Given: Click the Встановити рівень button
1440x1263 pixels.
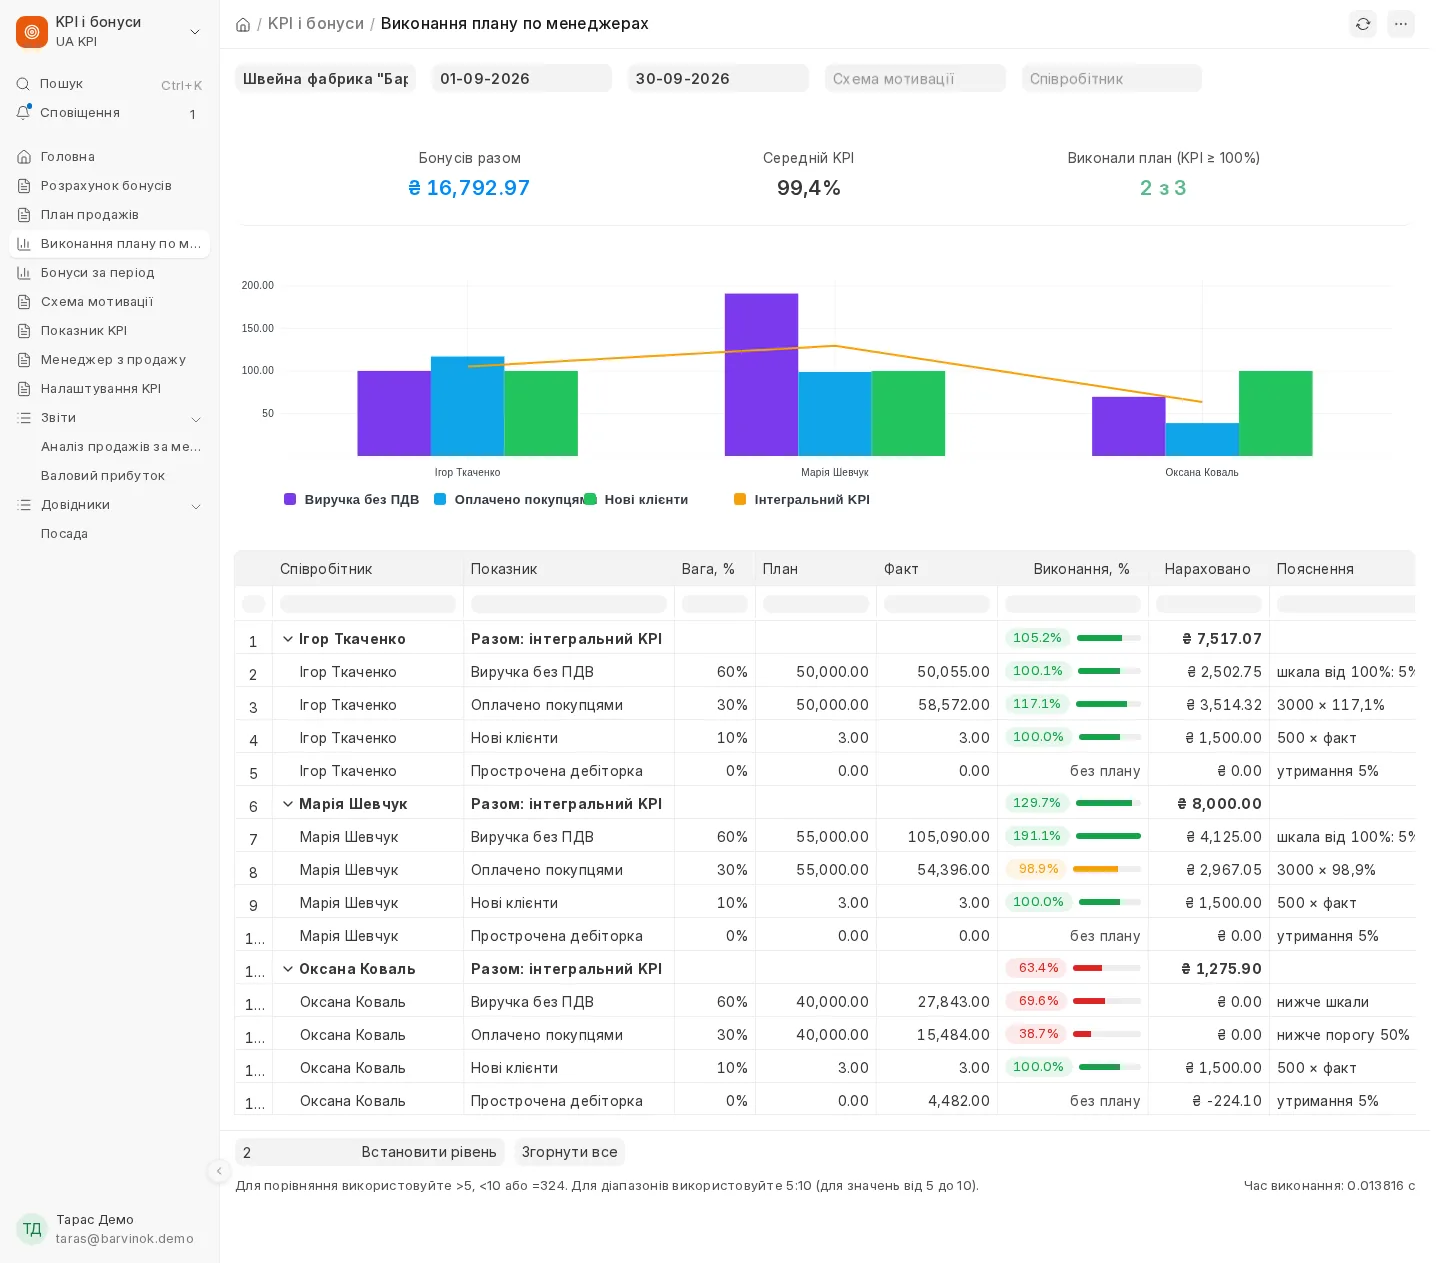Looking at the screenshot, I should coord(429,1152).
